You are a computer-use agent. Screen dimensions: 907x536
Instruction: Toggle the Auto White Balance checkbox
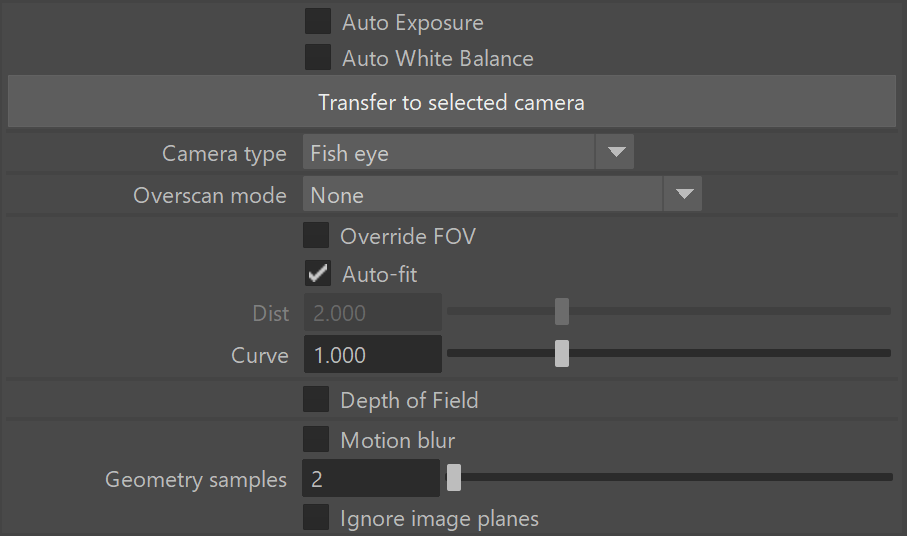[318, 57]
